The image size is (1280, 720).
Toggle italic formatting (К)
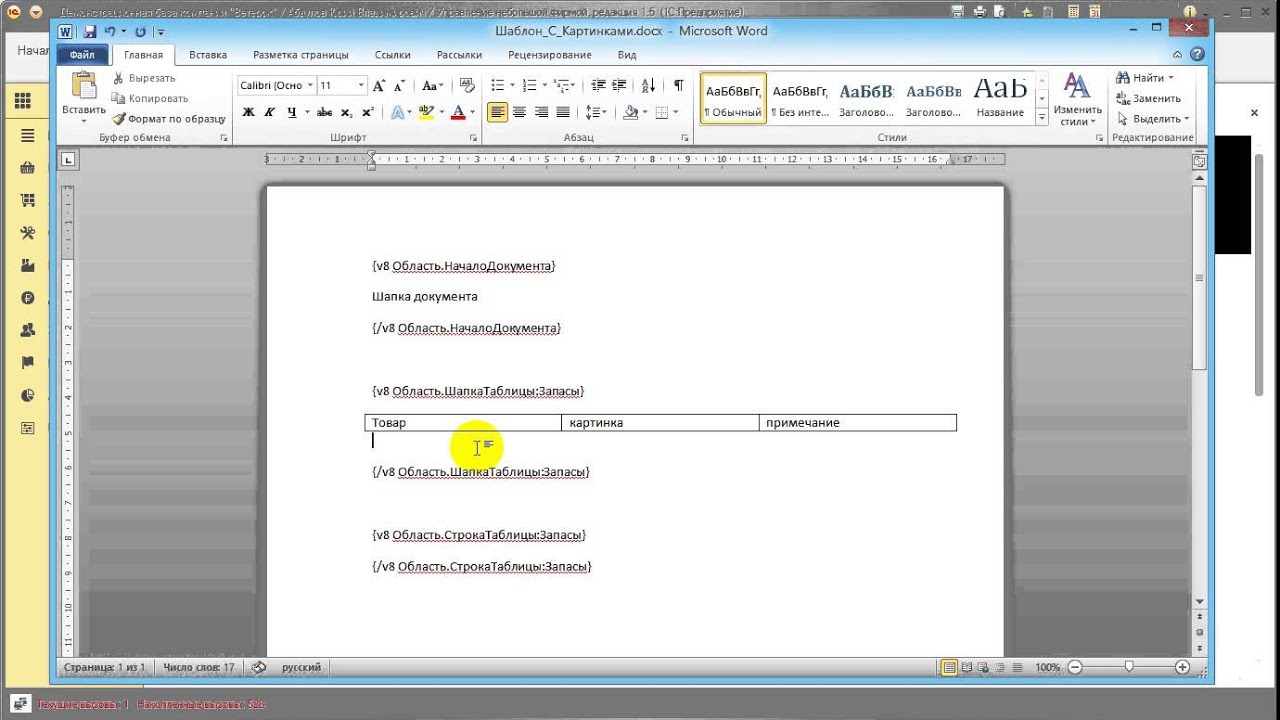pos(270,112)
